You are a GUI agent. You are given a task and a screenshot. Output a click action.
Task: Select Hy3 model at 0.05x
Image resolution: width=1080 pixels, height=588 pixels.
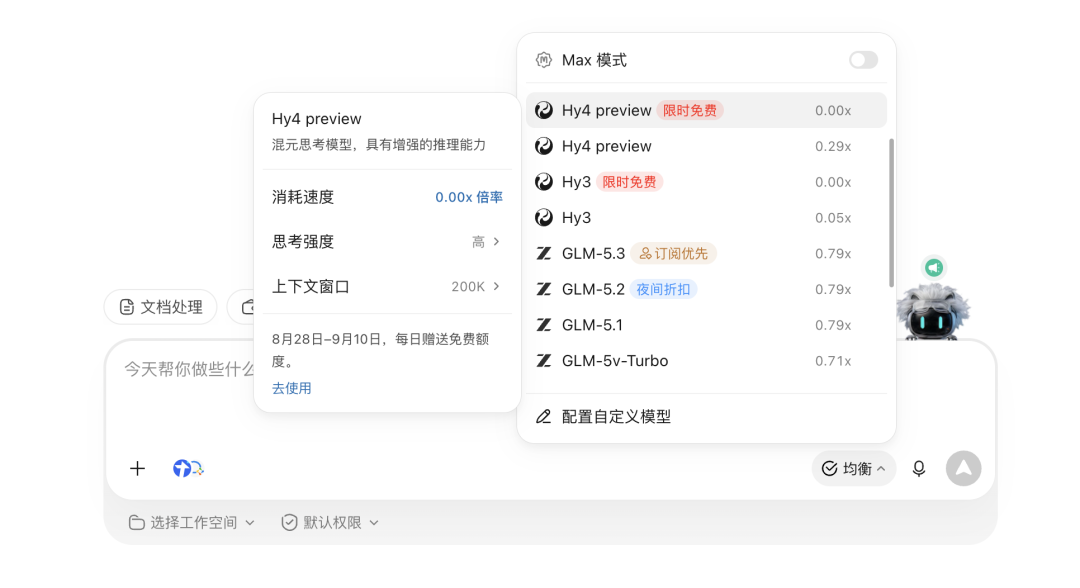pos(706,218)
